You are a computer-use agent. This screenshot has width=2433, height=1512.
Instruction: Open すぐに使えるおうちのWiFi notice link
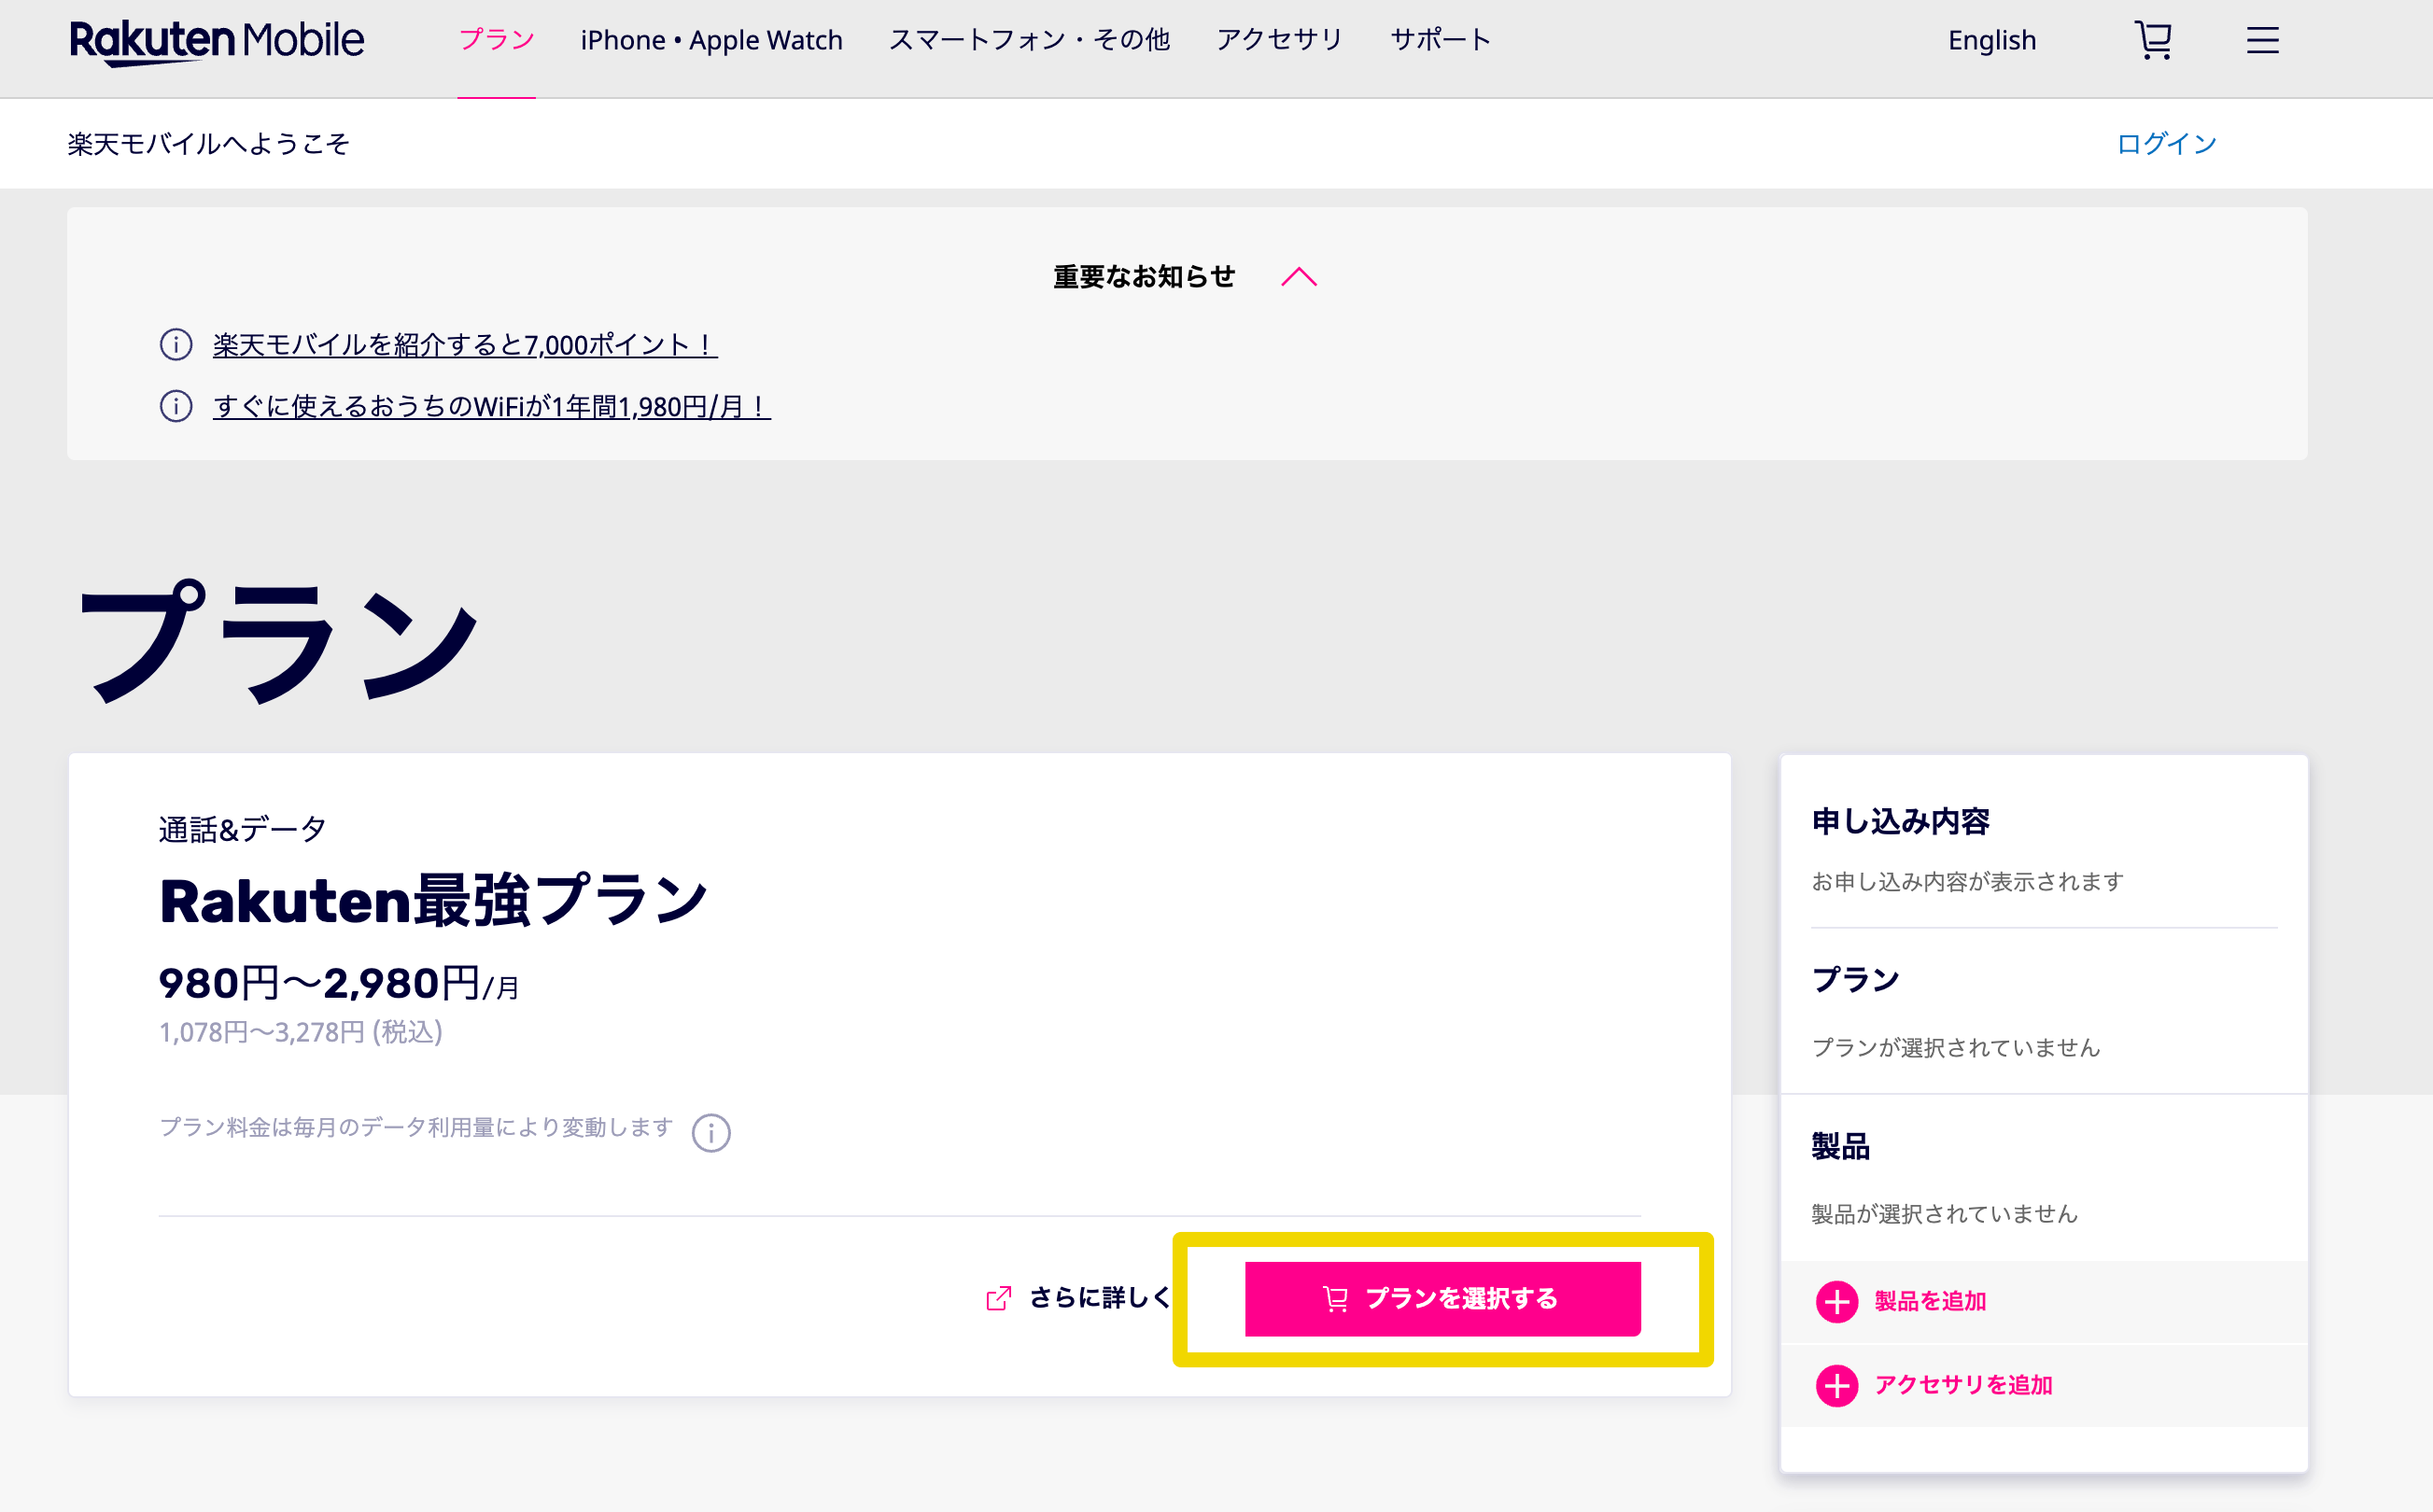492,406
